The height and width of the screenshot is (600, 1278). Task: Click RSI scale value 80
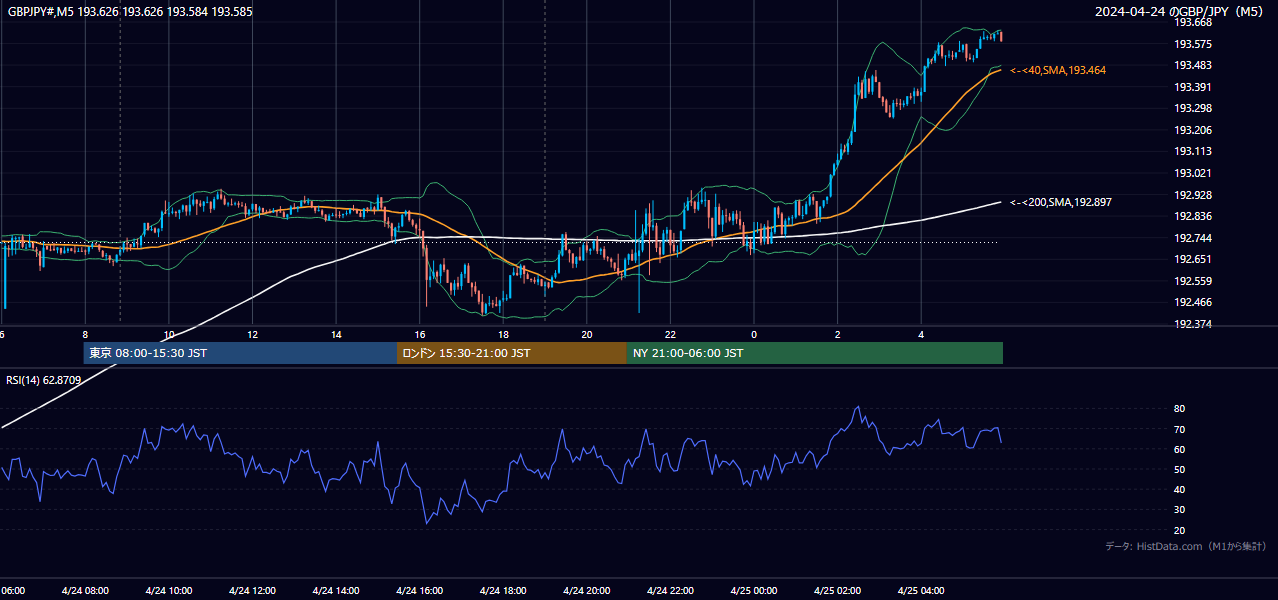[1179, 409]
